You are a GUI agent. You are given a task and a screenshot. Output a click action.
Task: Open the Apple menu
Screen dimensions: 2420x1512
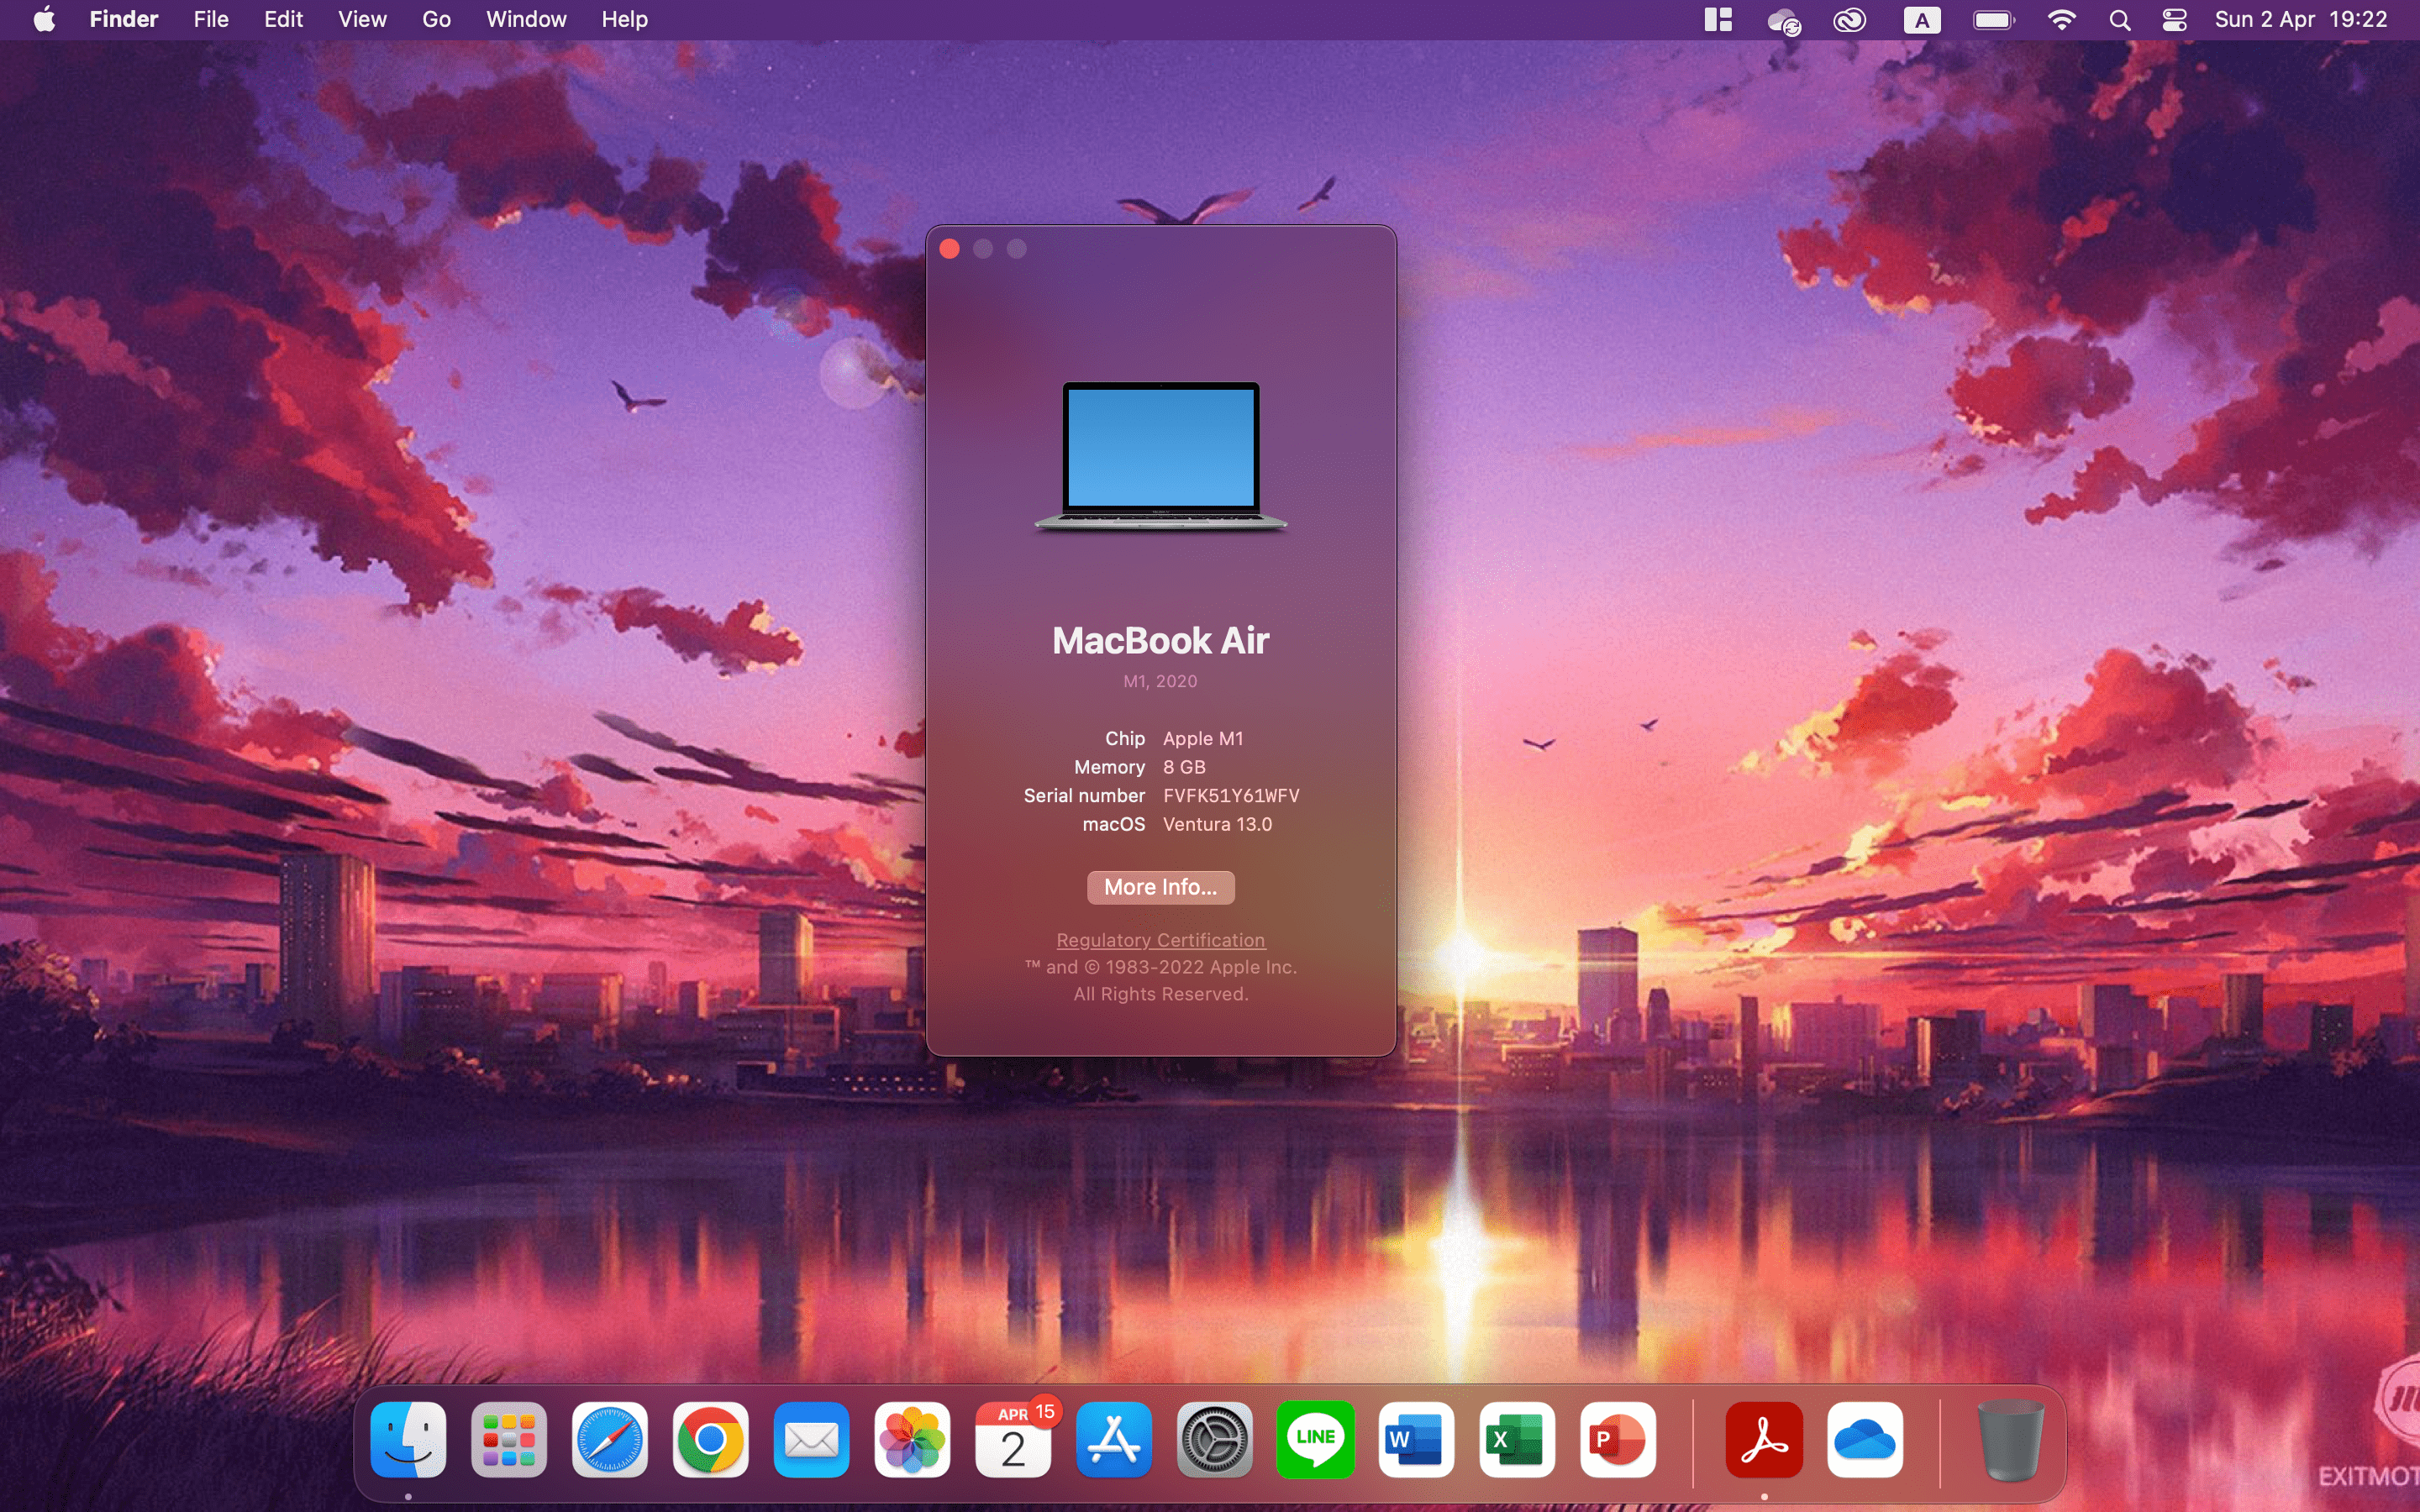[x=44, y=20]
